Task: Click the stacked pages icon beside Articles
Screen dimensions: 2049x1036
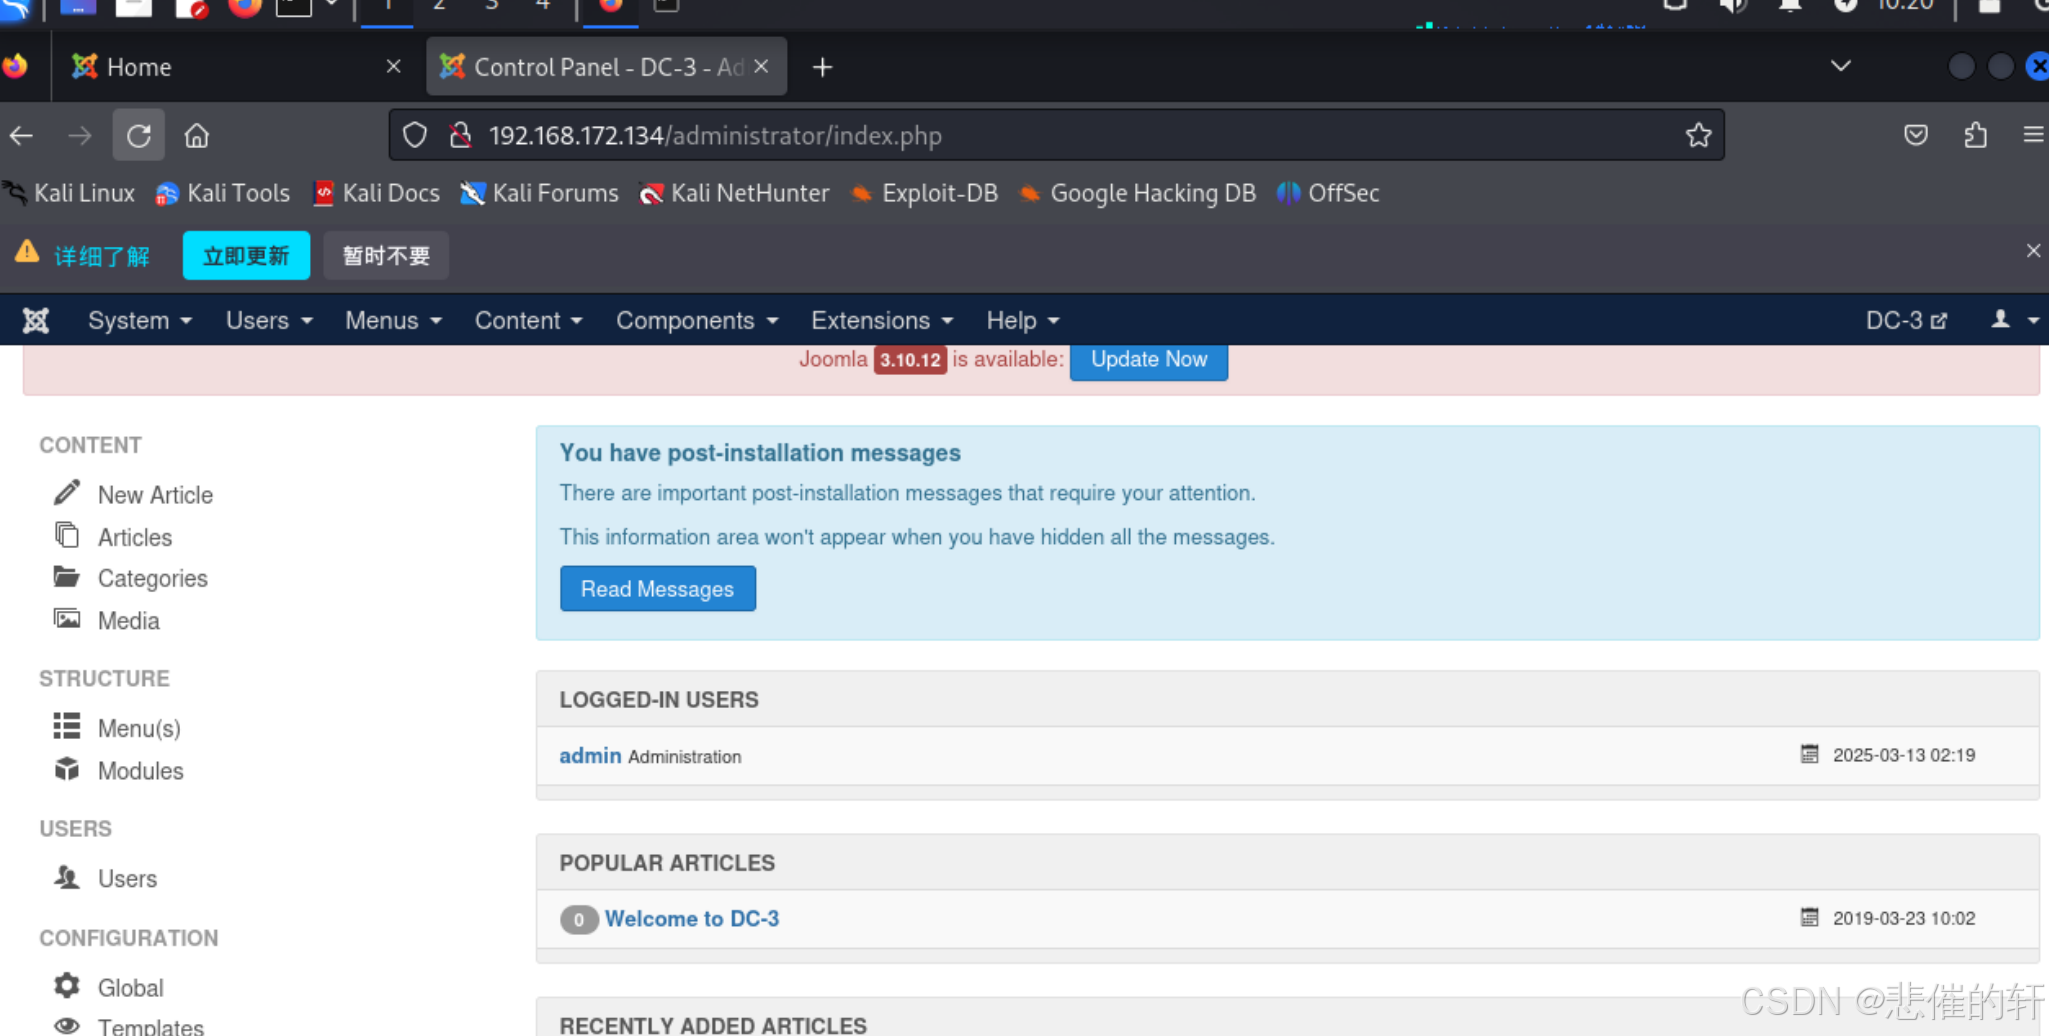Action: click(67, 535)
